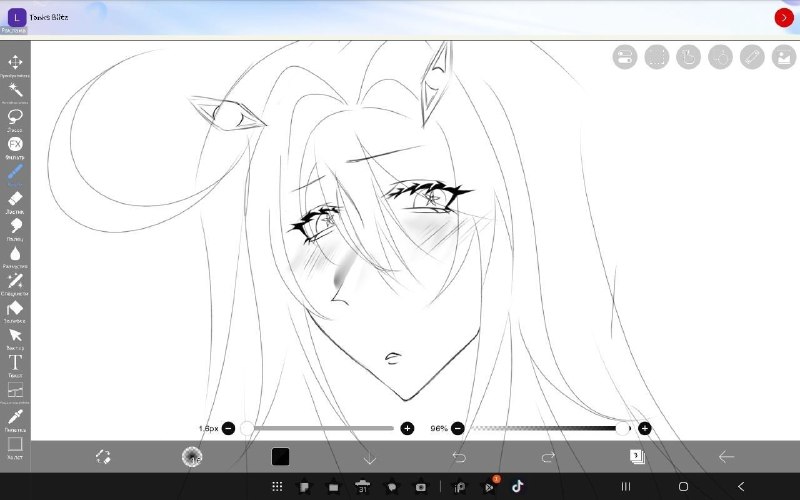Select the Lasso tool
The width and height of the screenshot is (800, 500).
(15, 117)
